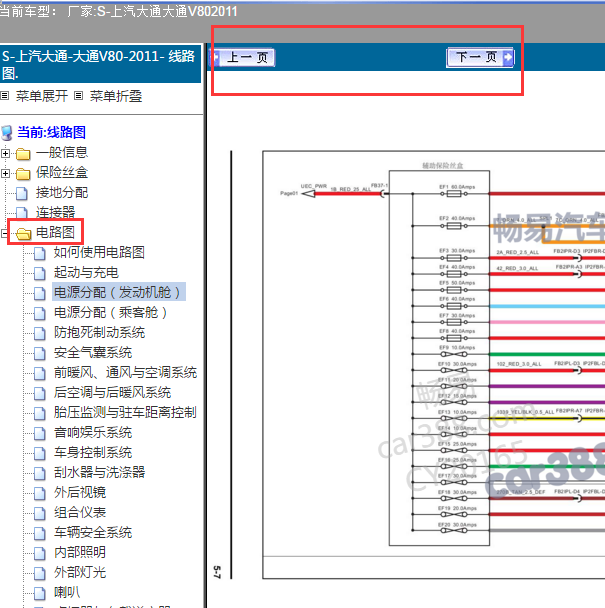Click page icon beside 车身控制系统
This screenshot has height=608, width=605.
(40, 454)
